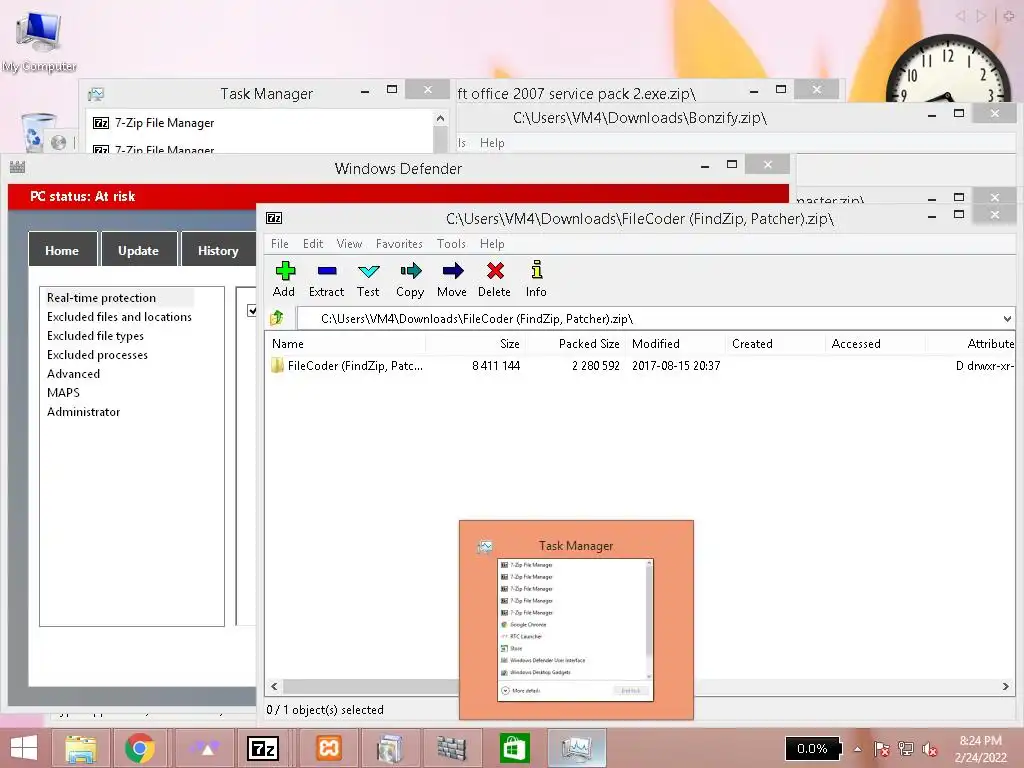Screen dimensions: 1024x768
Task: Sort by Accessed column header
Action: pyautogui.click(x=875, y=344)
